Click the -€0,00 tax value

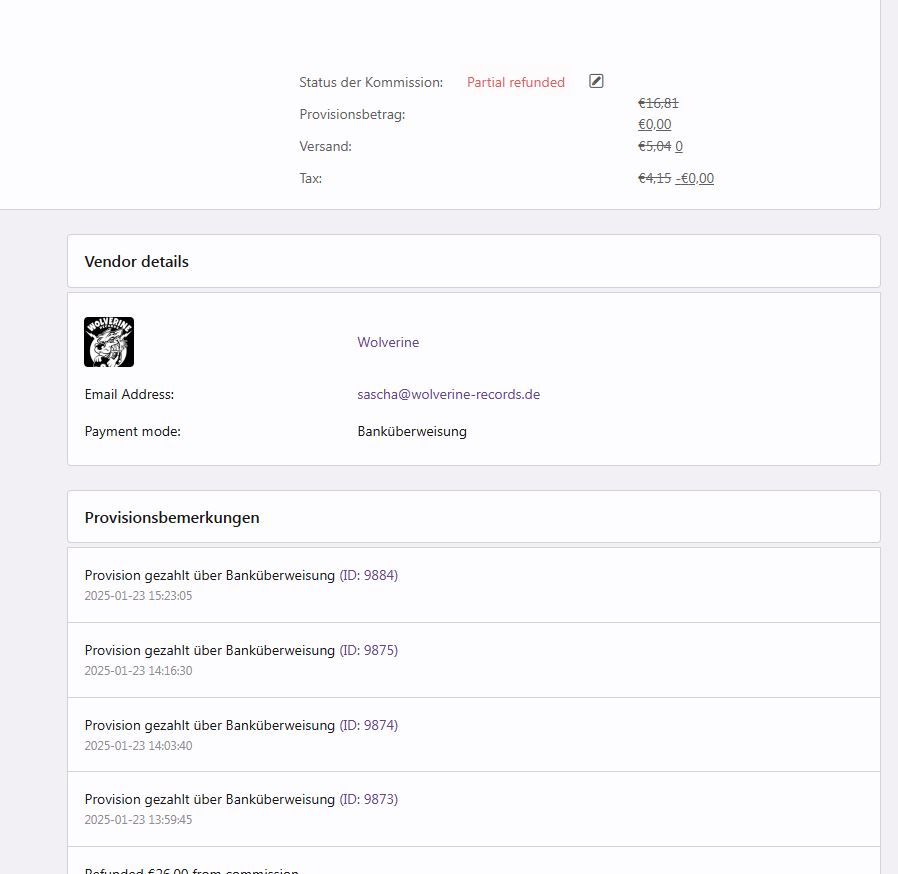(695, 178)
